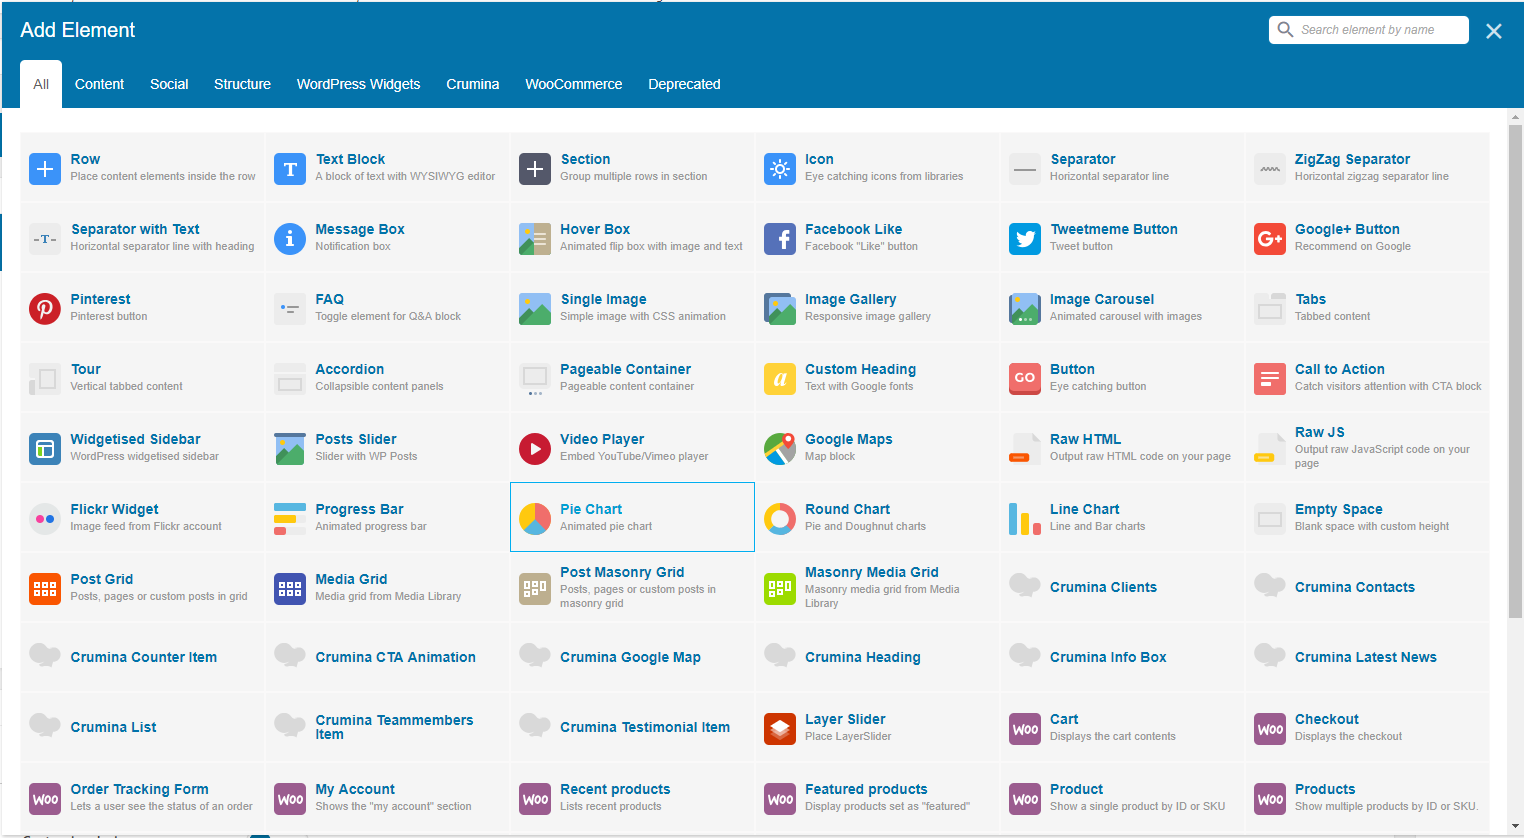The image size is (1524, 838).
Task: Click the Call to Action icon
Action: click(x=1270, y=379)
